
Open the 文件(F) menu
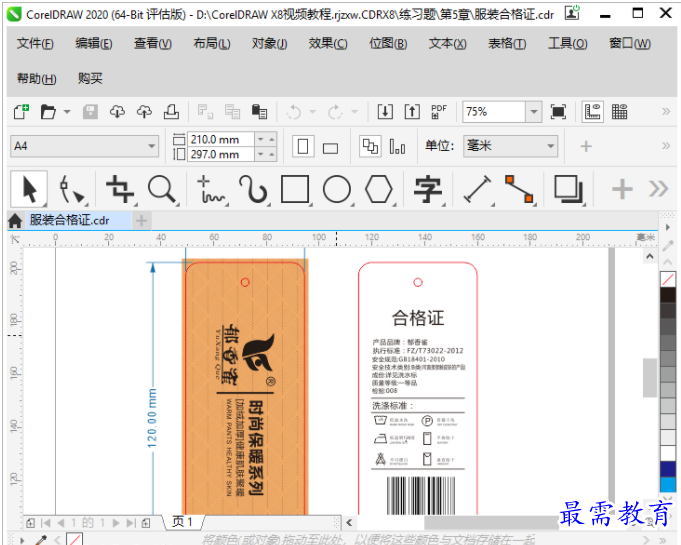pos(35,44)
